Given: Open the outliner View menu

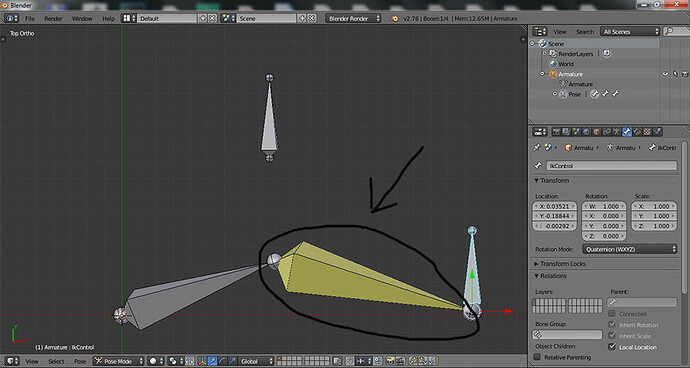Looking at the screenshot, I should 560,32.
